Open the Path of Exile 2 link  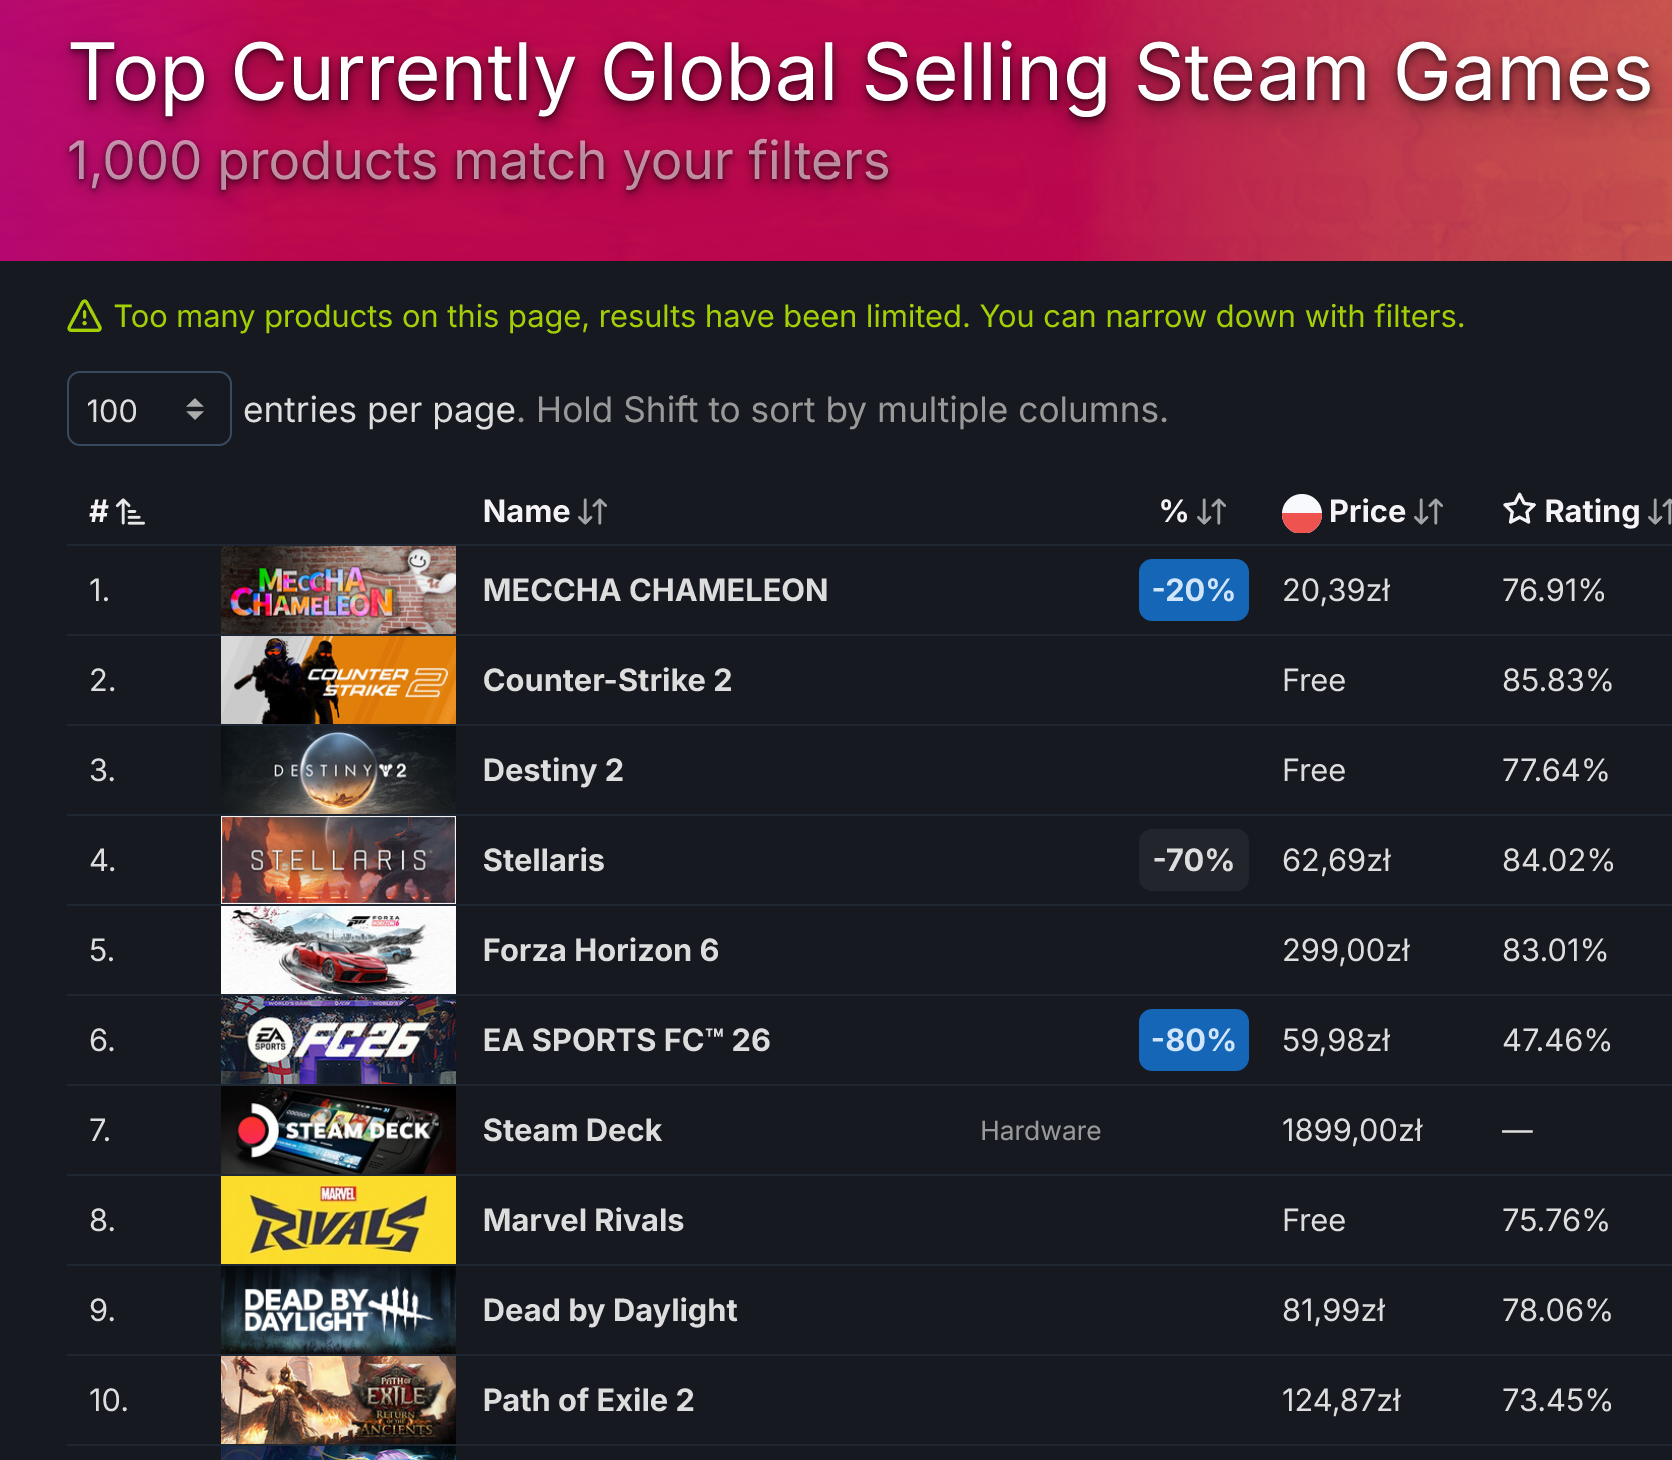point(588,1400)
